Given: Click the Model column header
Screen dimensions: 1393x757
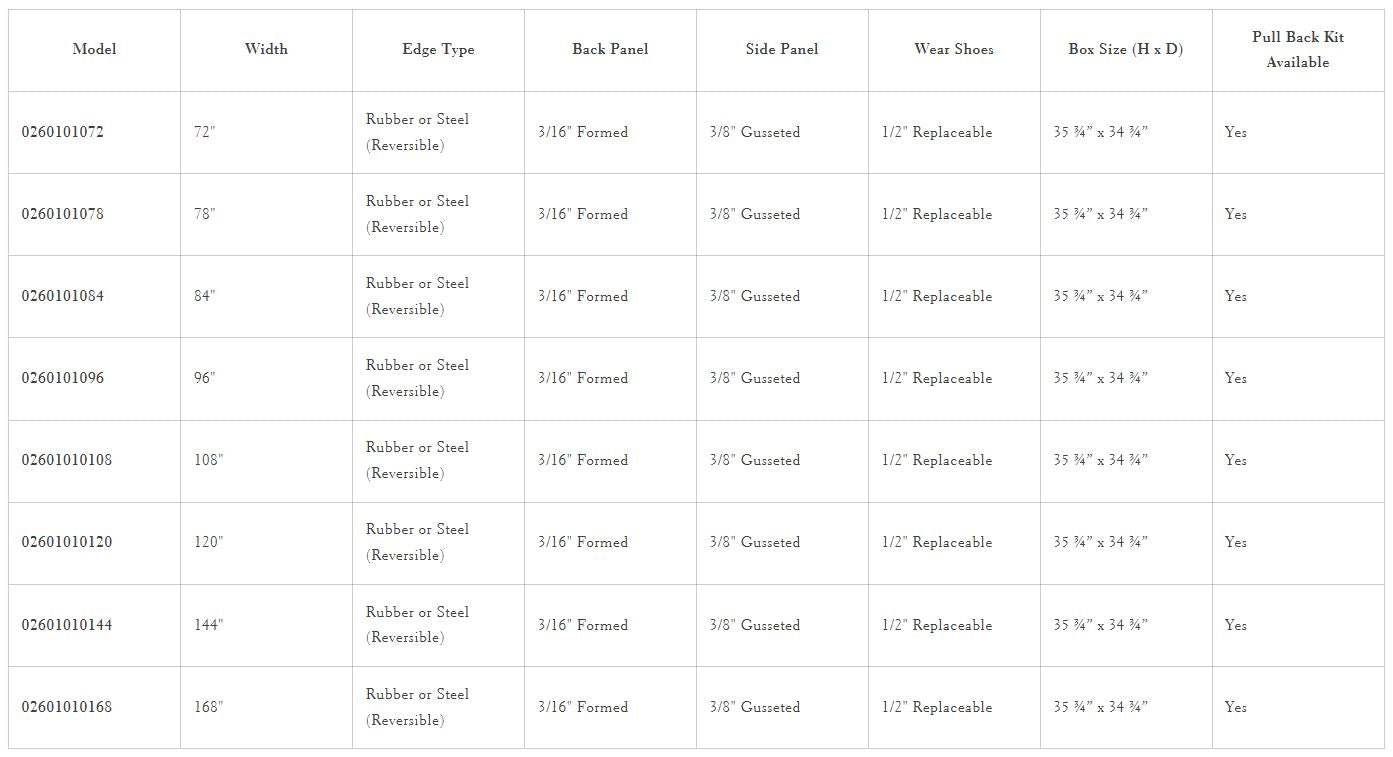Looking at the screenshot, I should pos(95,49).
